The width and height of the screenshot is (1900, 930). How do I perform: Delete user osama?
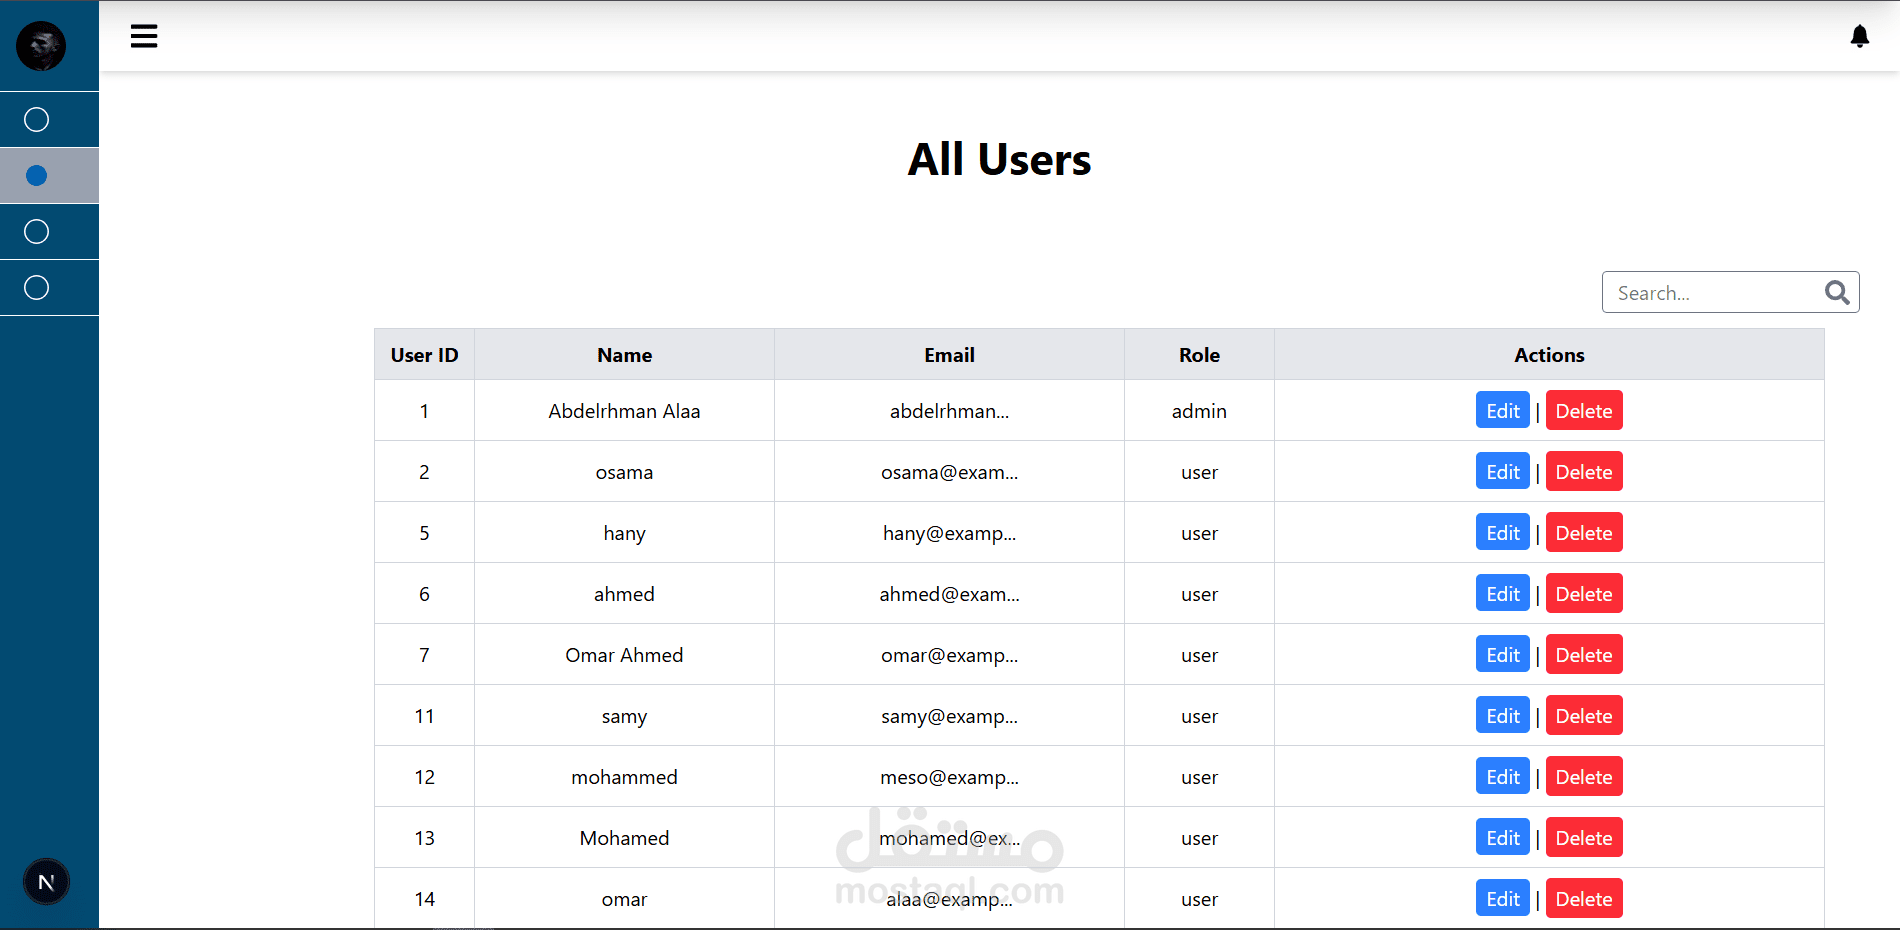(1583, 472)
